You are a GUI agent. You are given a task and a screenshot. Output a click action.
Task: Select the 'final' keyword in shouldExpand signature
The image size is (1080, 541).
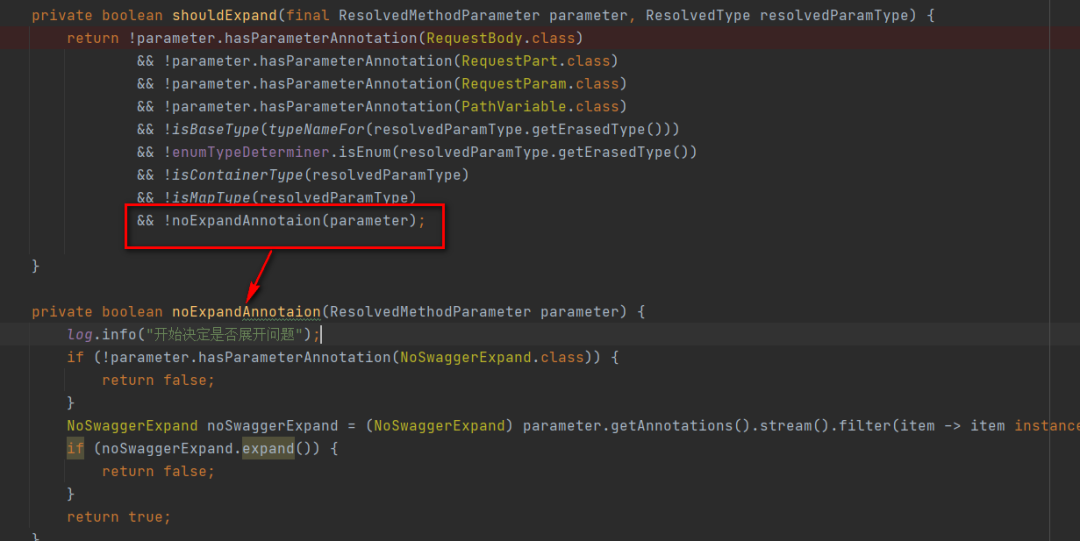click(x=308, y=15)
